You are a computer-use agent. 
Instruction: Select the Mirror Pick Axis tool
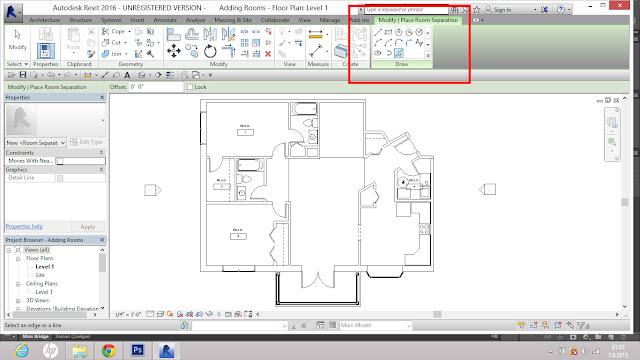click(x=210, y=34)
